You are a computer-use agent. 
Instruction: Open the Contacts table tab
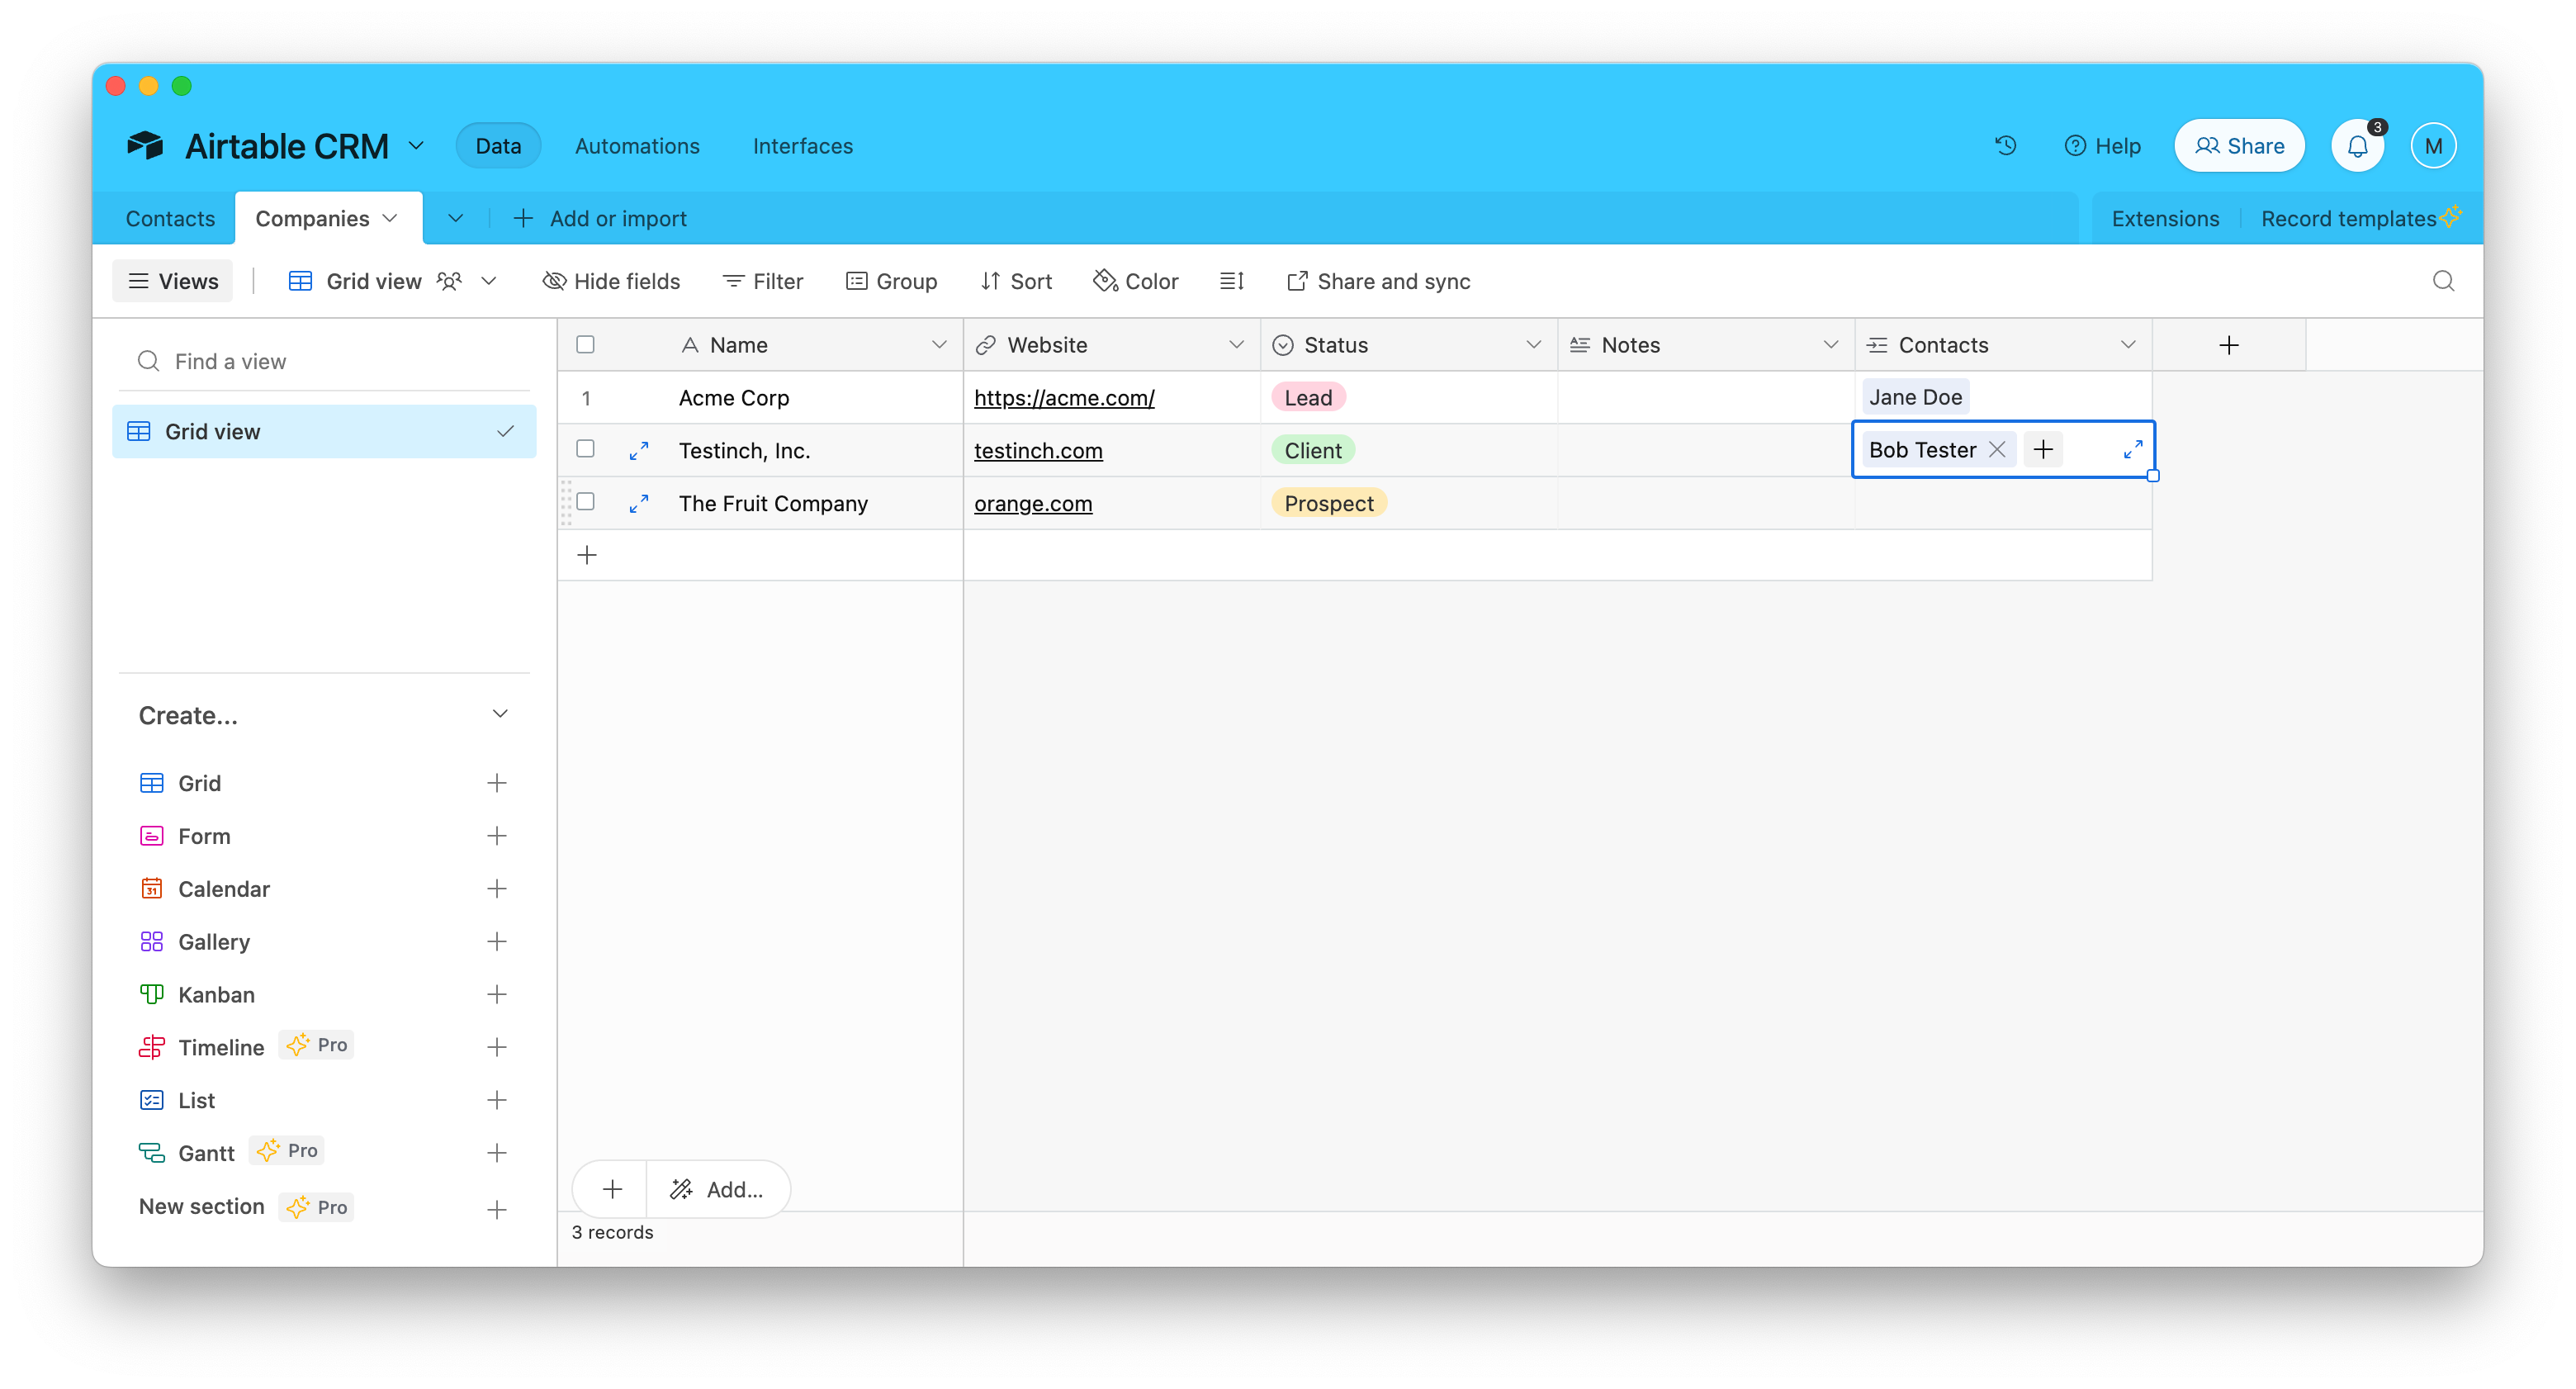pyautogui.click(x=170, y=218)
